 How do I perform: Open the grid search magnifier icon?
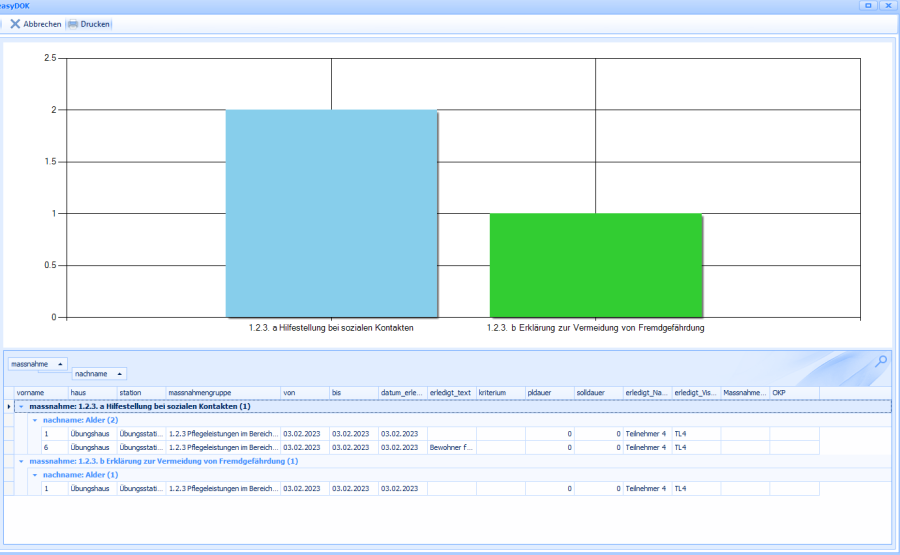pos(880,362)
